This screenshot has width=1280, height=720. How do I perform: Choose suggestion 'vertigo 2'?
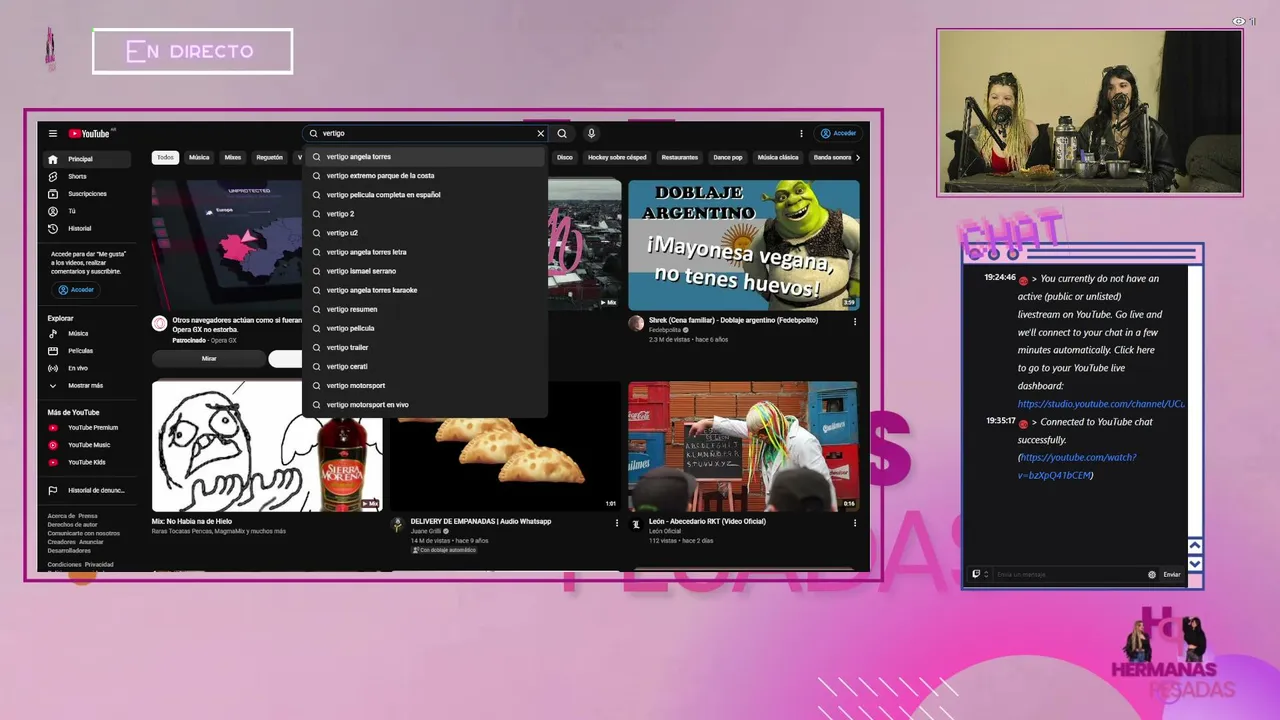(425, 214)
